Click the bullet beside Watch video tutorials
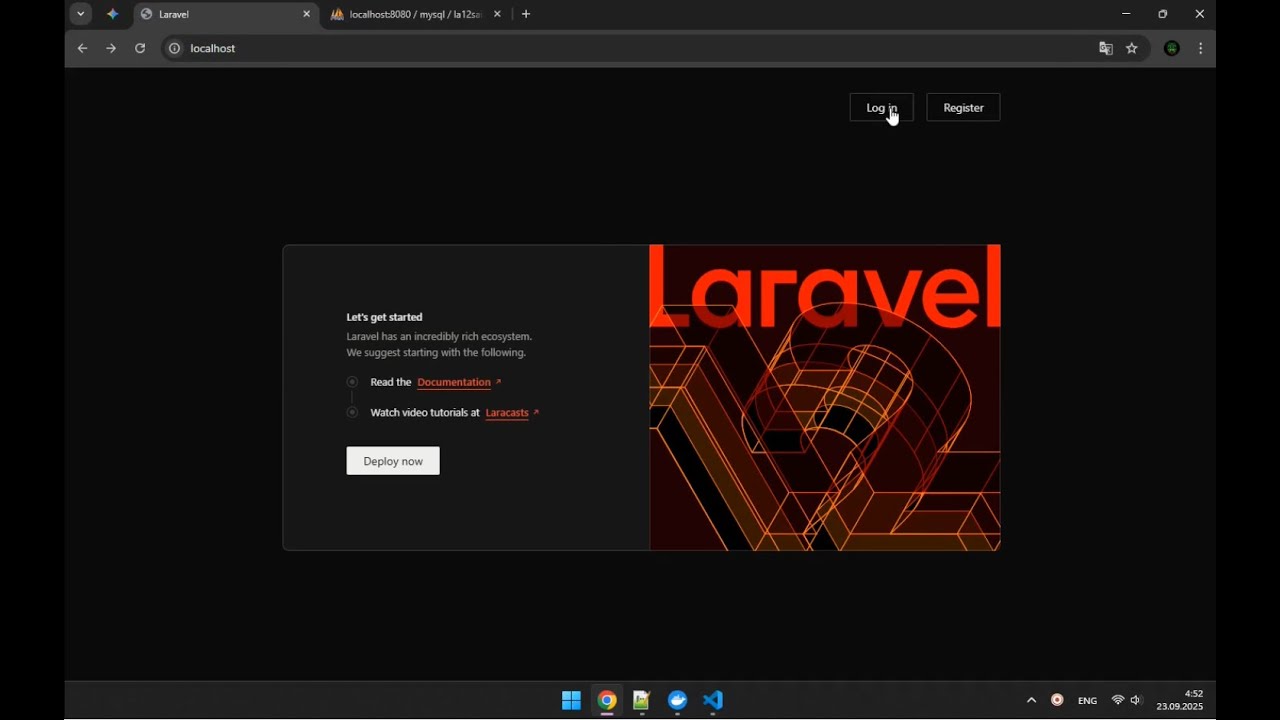 coord(352,412)
